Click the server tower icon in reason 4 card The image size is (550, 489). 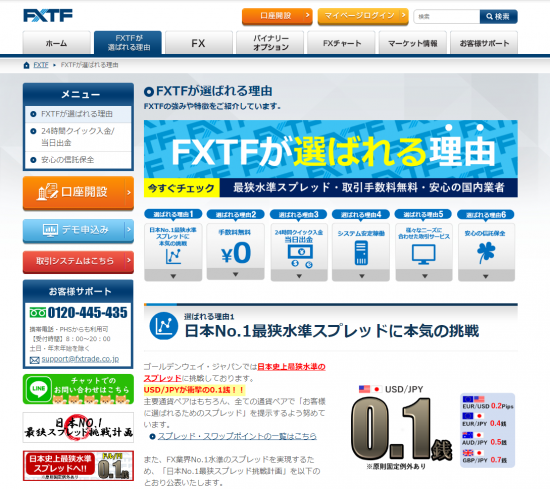pyautogui.click(x=361, y=253)
